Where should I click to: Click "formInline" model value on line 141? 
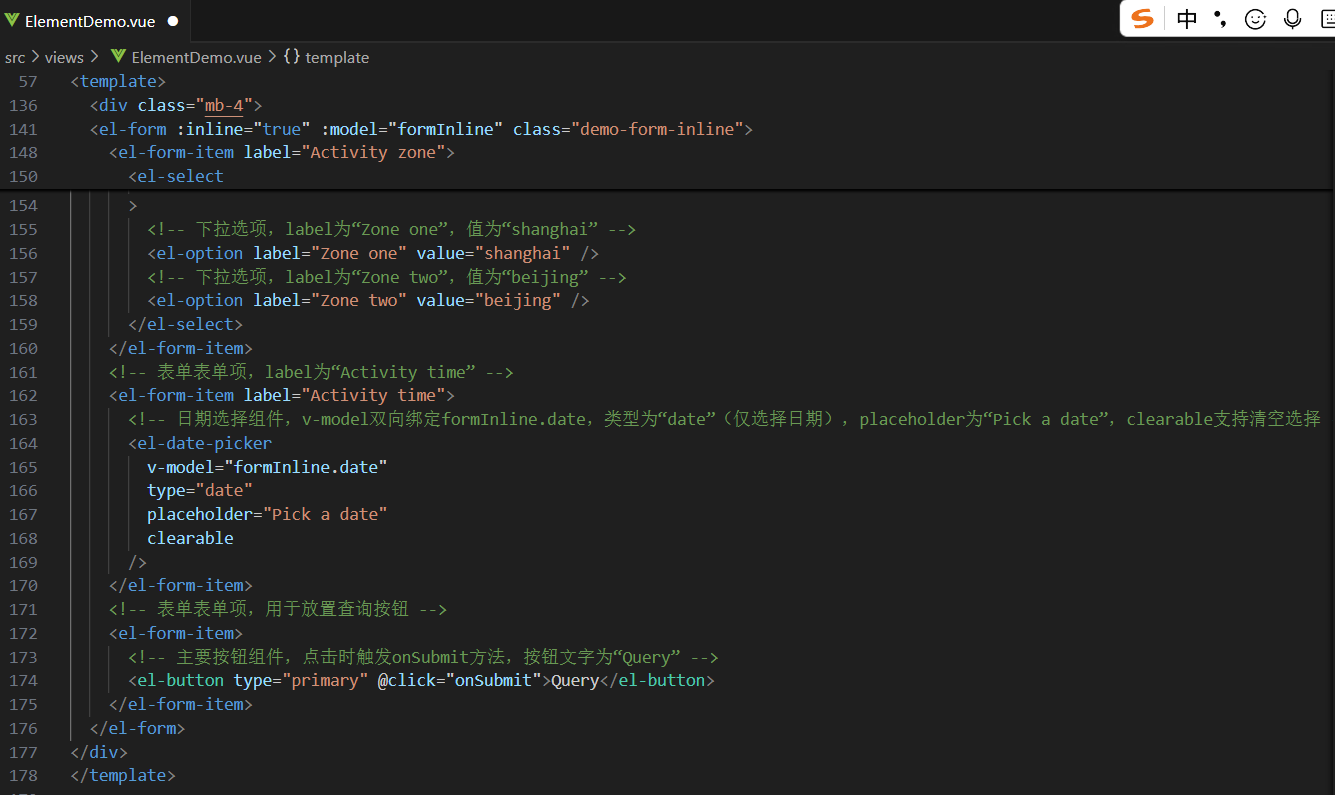446,129
